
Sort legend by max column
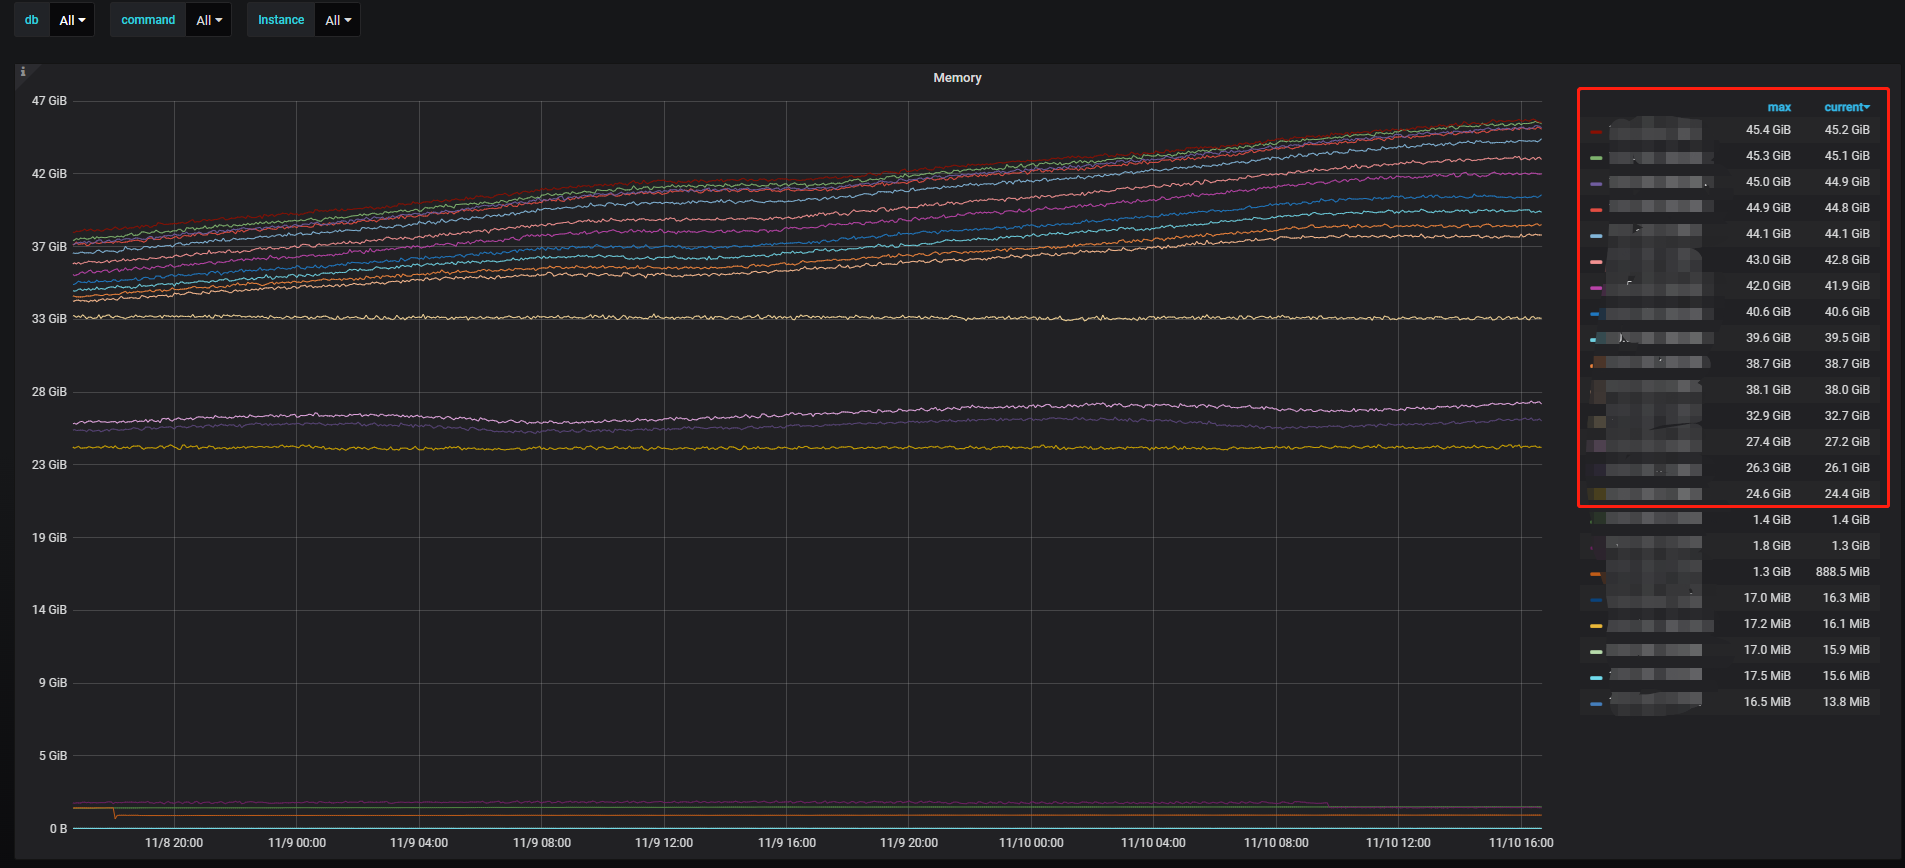coord(1779,107)
